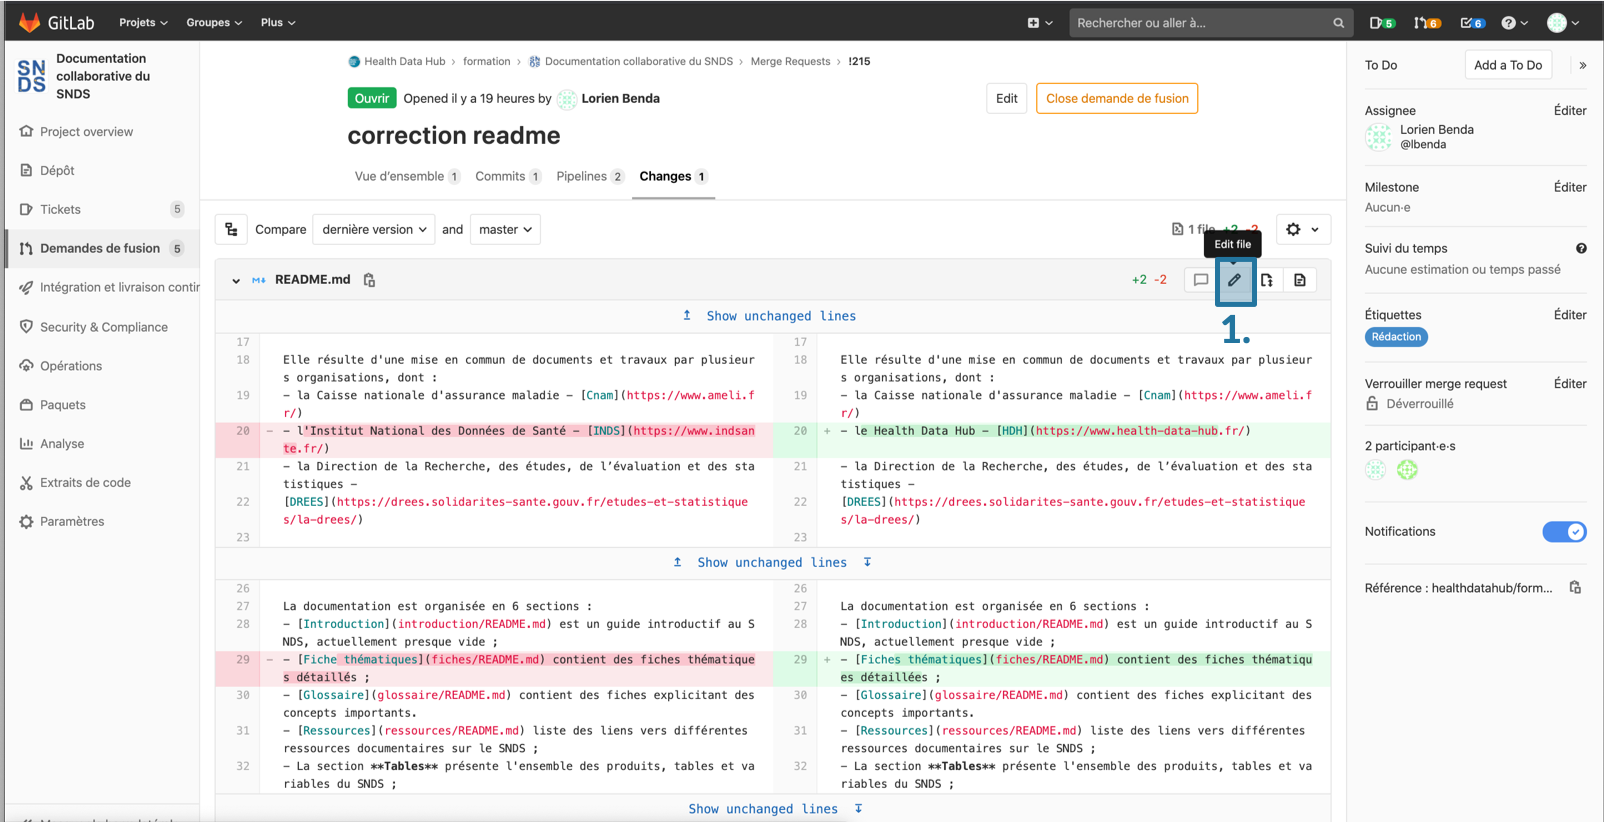
Task: Copy merge request reference icon
Action: coord(1575,588)
